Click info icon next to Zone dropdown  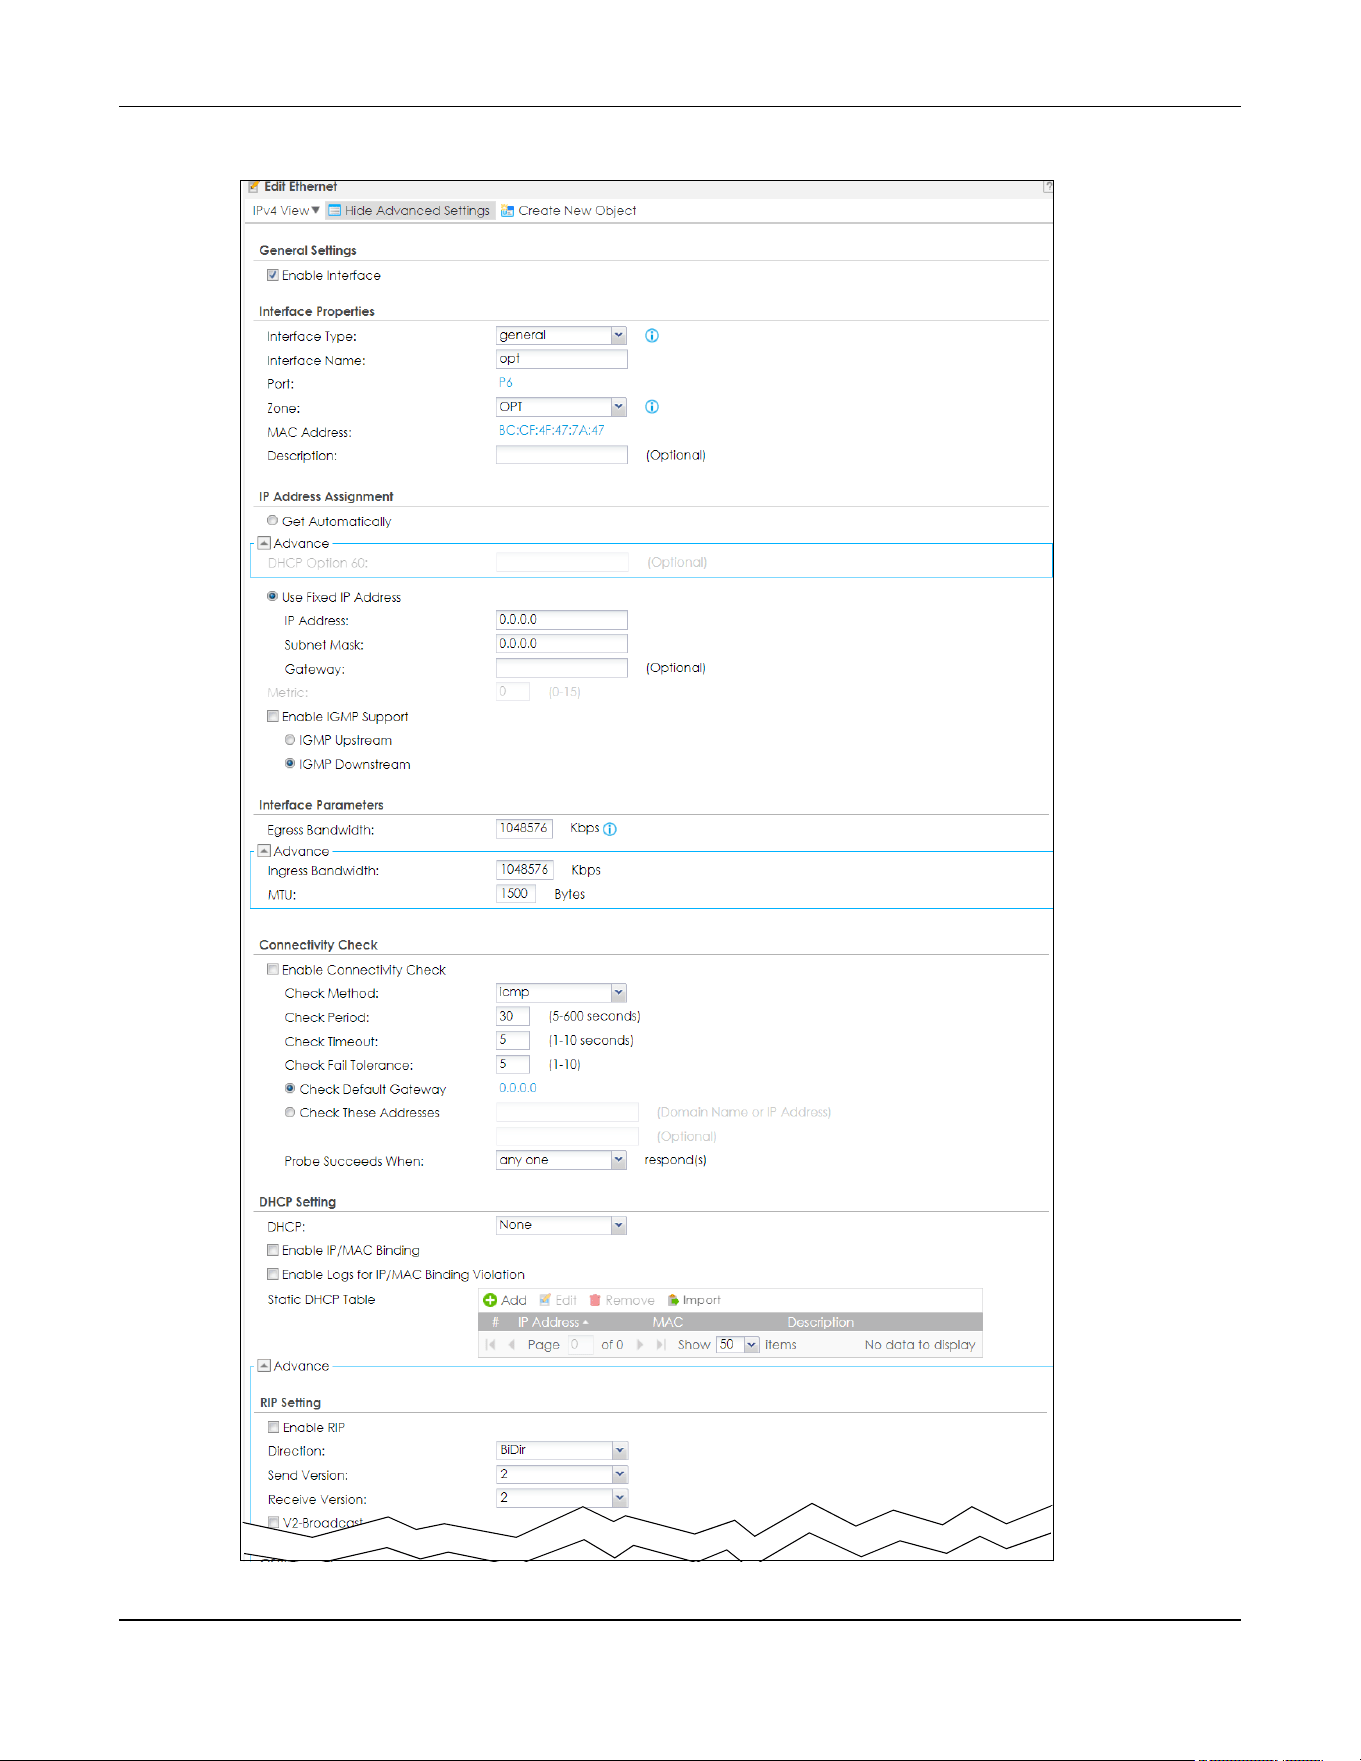pos(652,407)
